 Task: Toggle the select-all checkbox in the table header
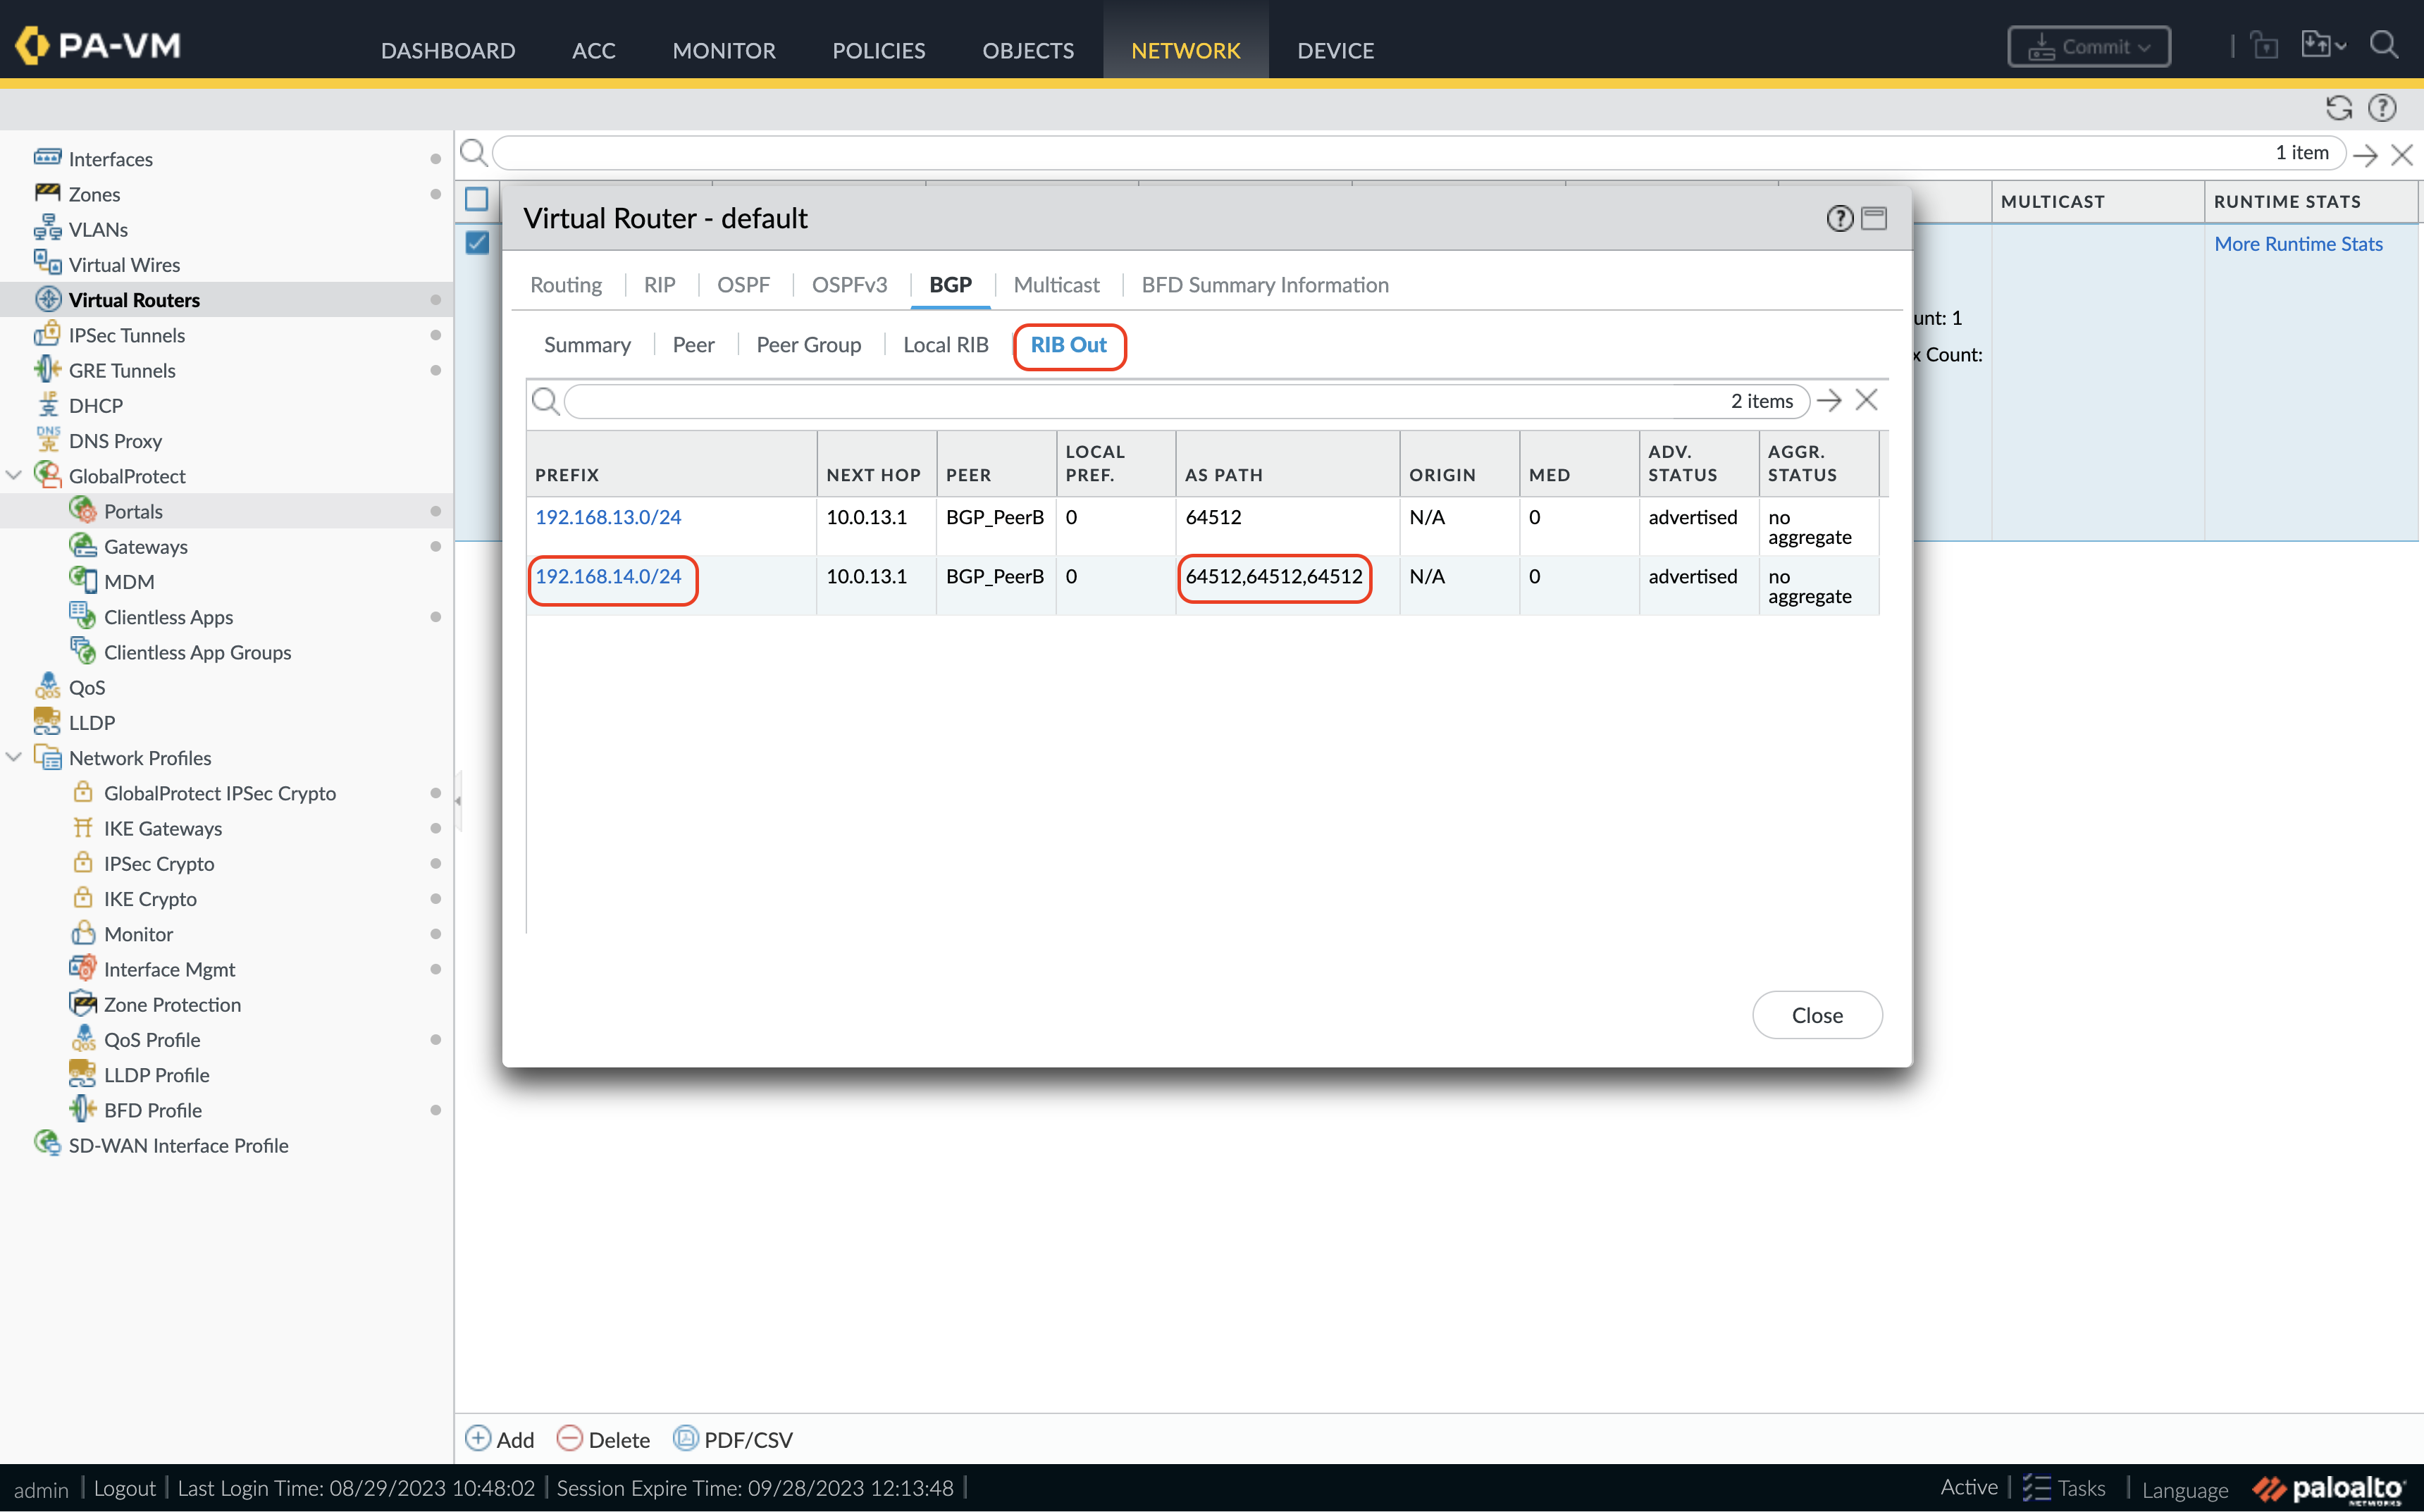tap(478, 199)
